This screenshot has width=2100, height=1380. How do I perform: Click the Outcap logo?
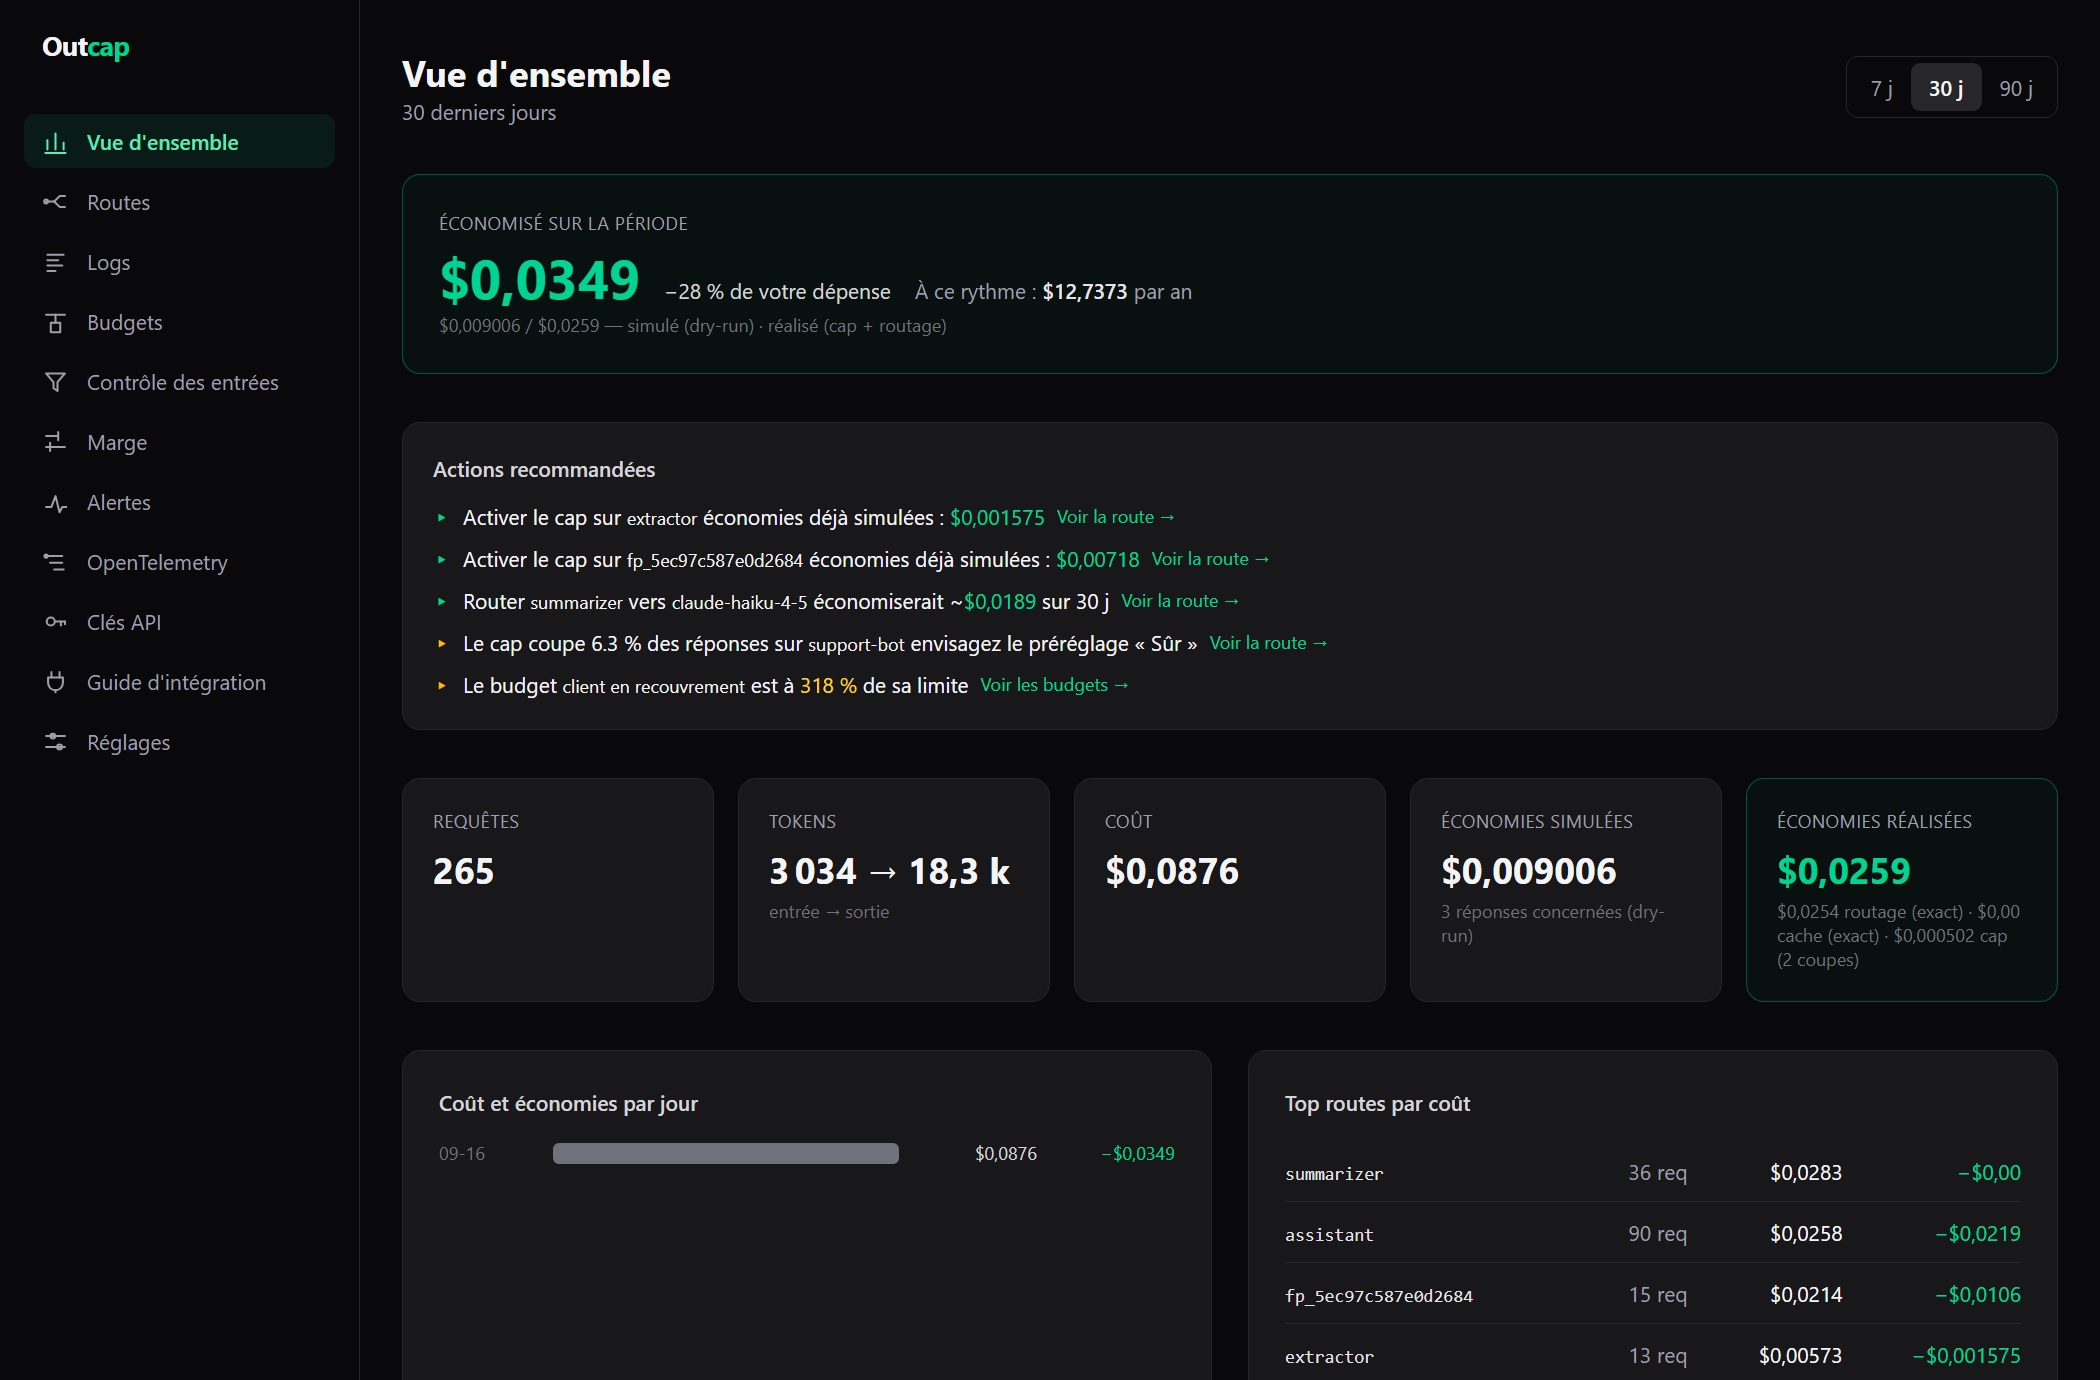pyautogui.click(x=86, y=47)
